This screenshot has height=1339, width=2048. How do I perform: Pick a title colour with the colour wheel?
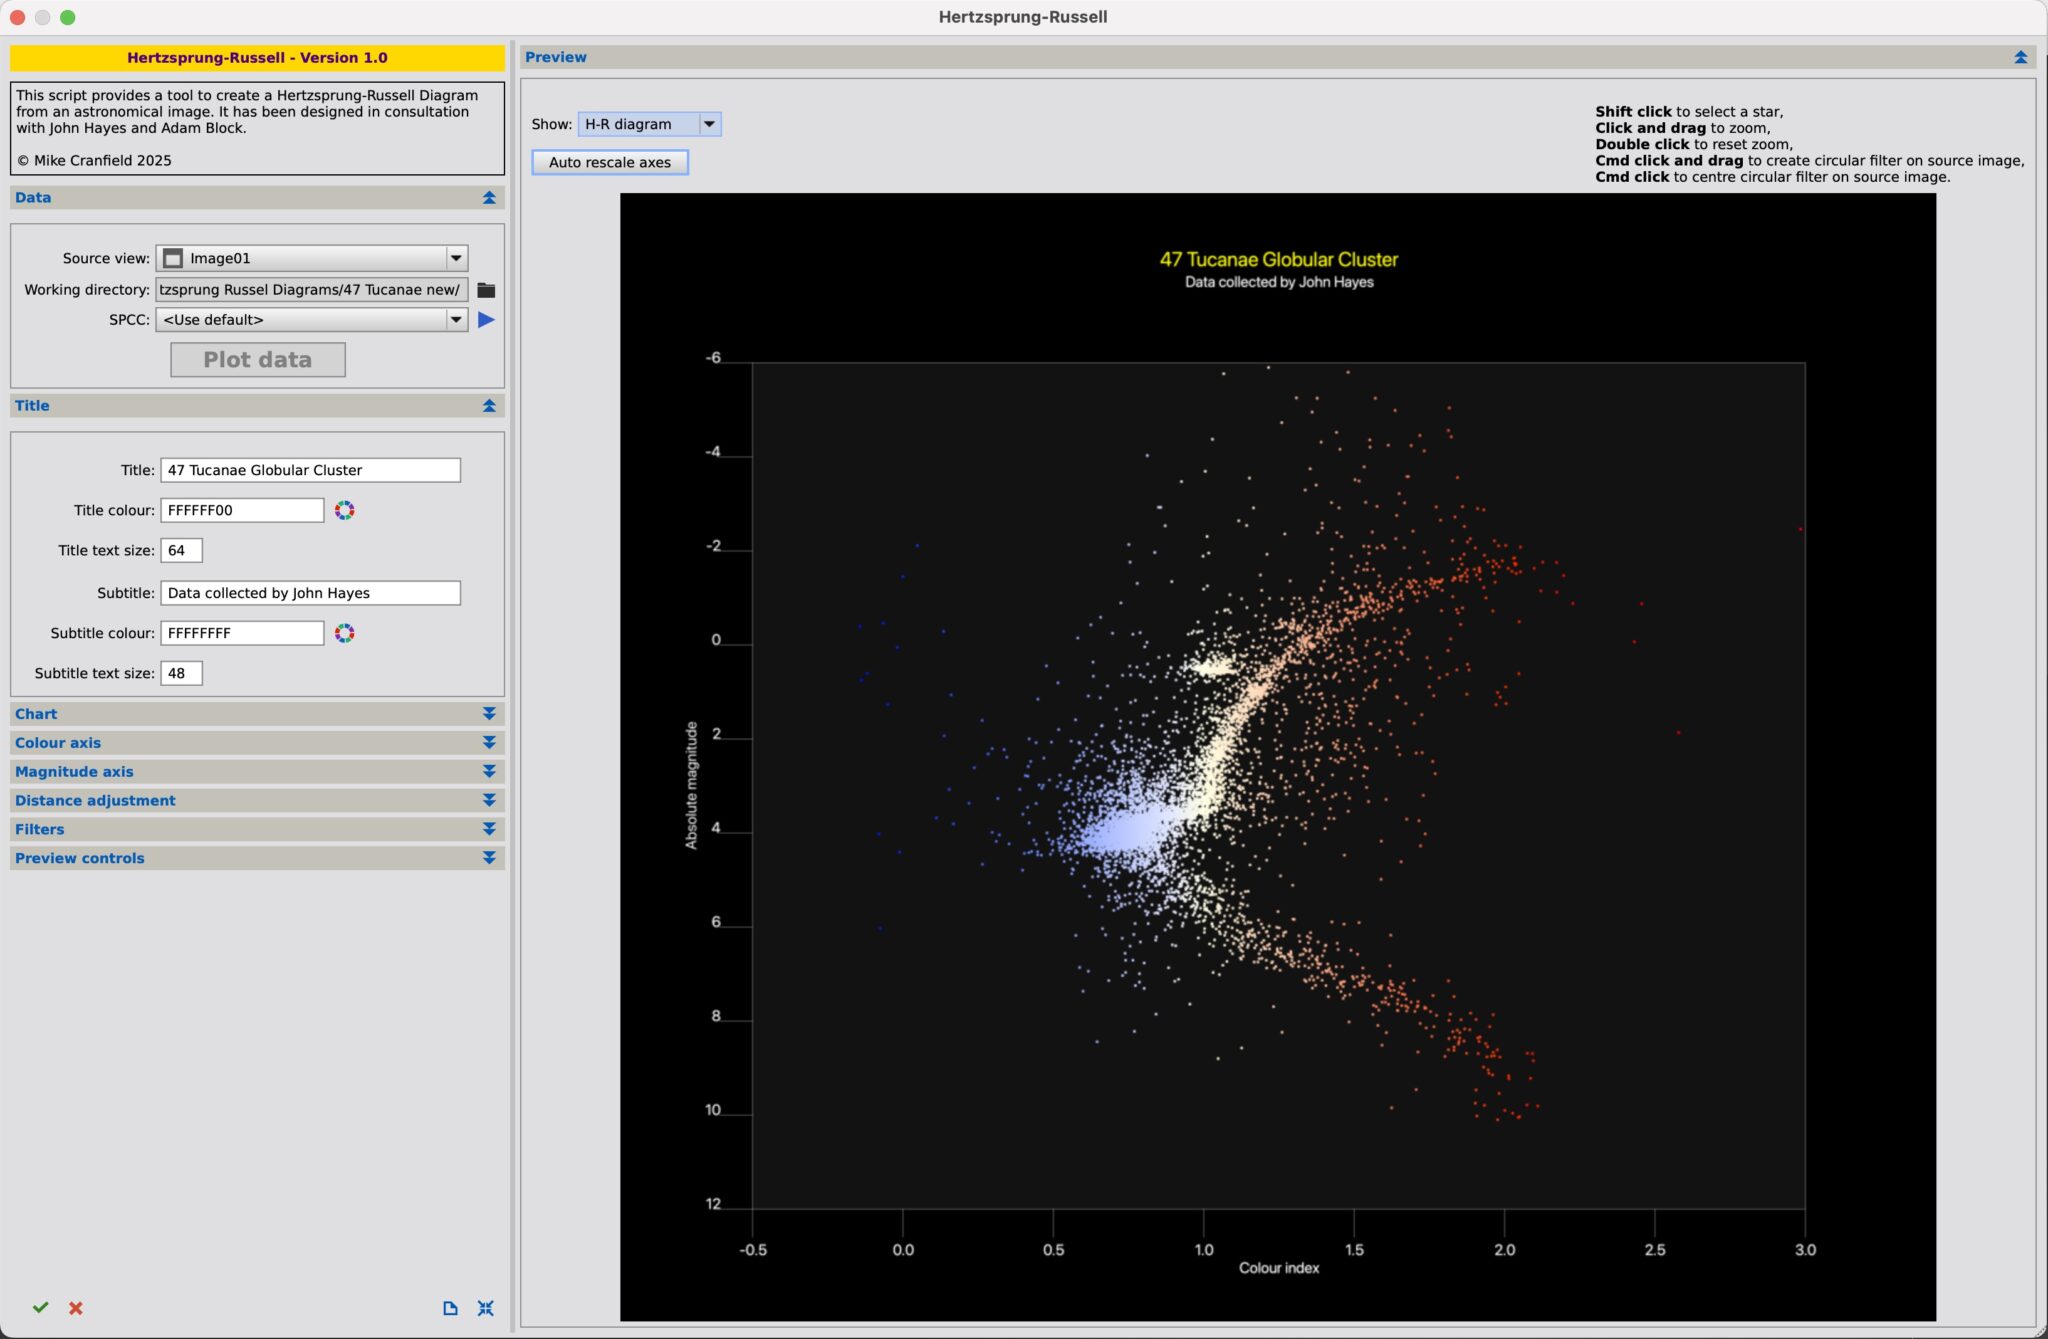pyautogui.click(x=344, y=510)
